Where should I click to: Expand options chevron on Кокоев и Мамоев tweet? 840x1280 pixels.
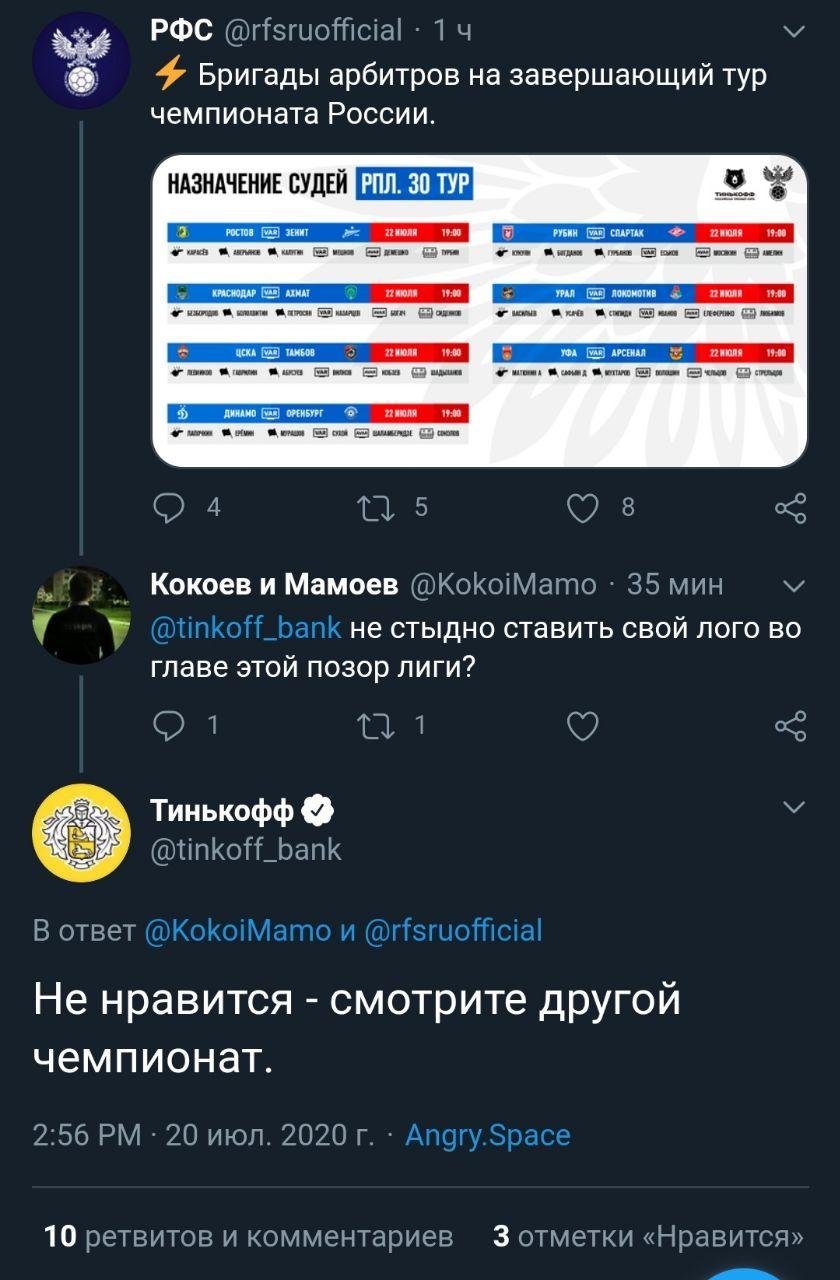793,585
